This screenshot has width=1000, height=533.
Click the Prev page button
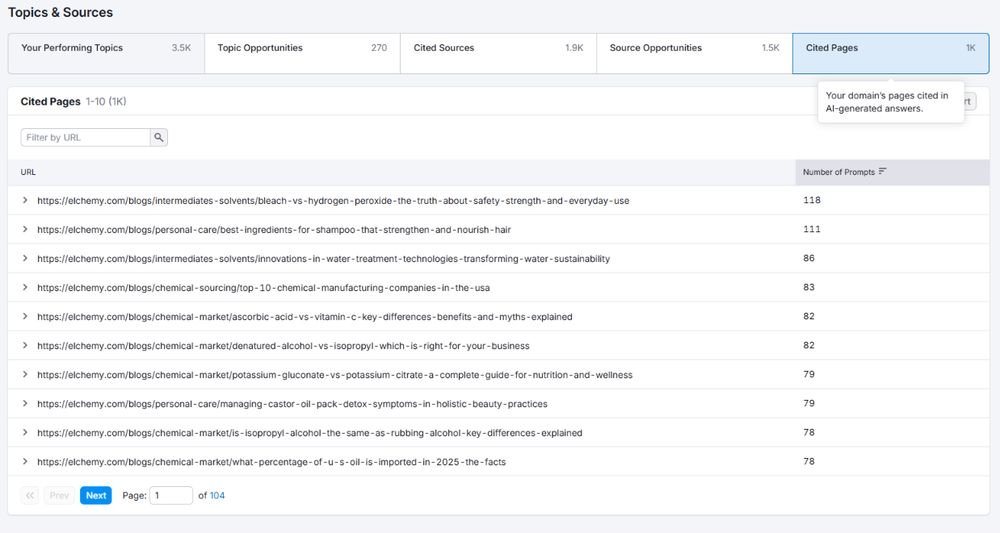[x=59, y=495]
